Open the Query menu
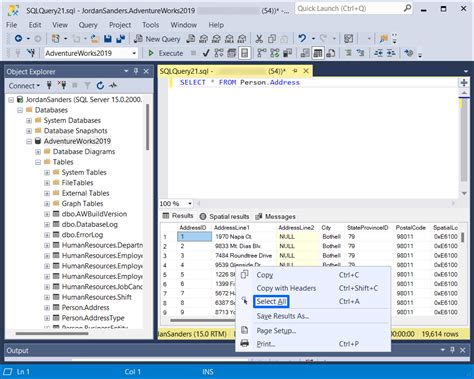The image size is (474, 379). 88,25
